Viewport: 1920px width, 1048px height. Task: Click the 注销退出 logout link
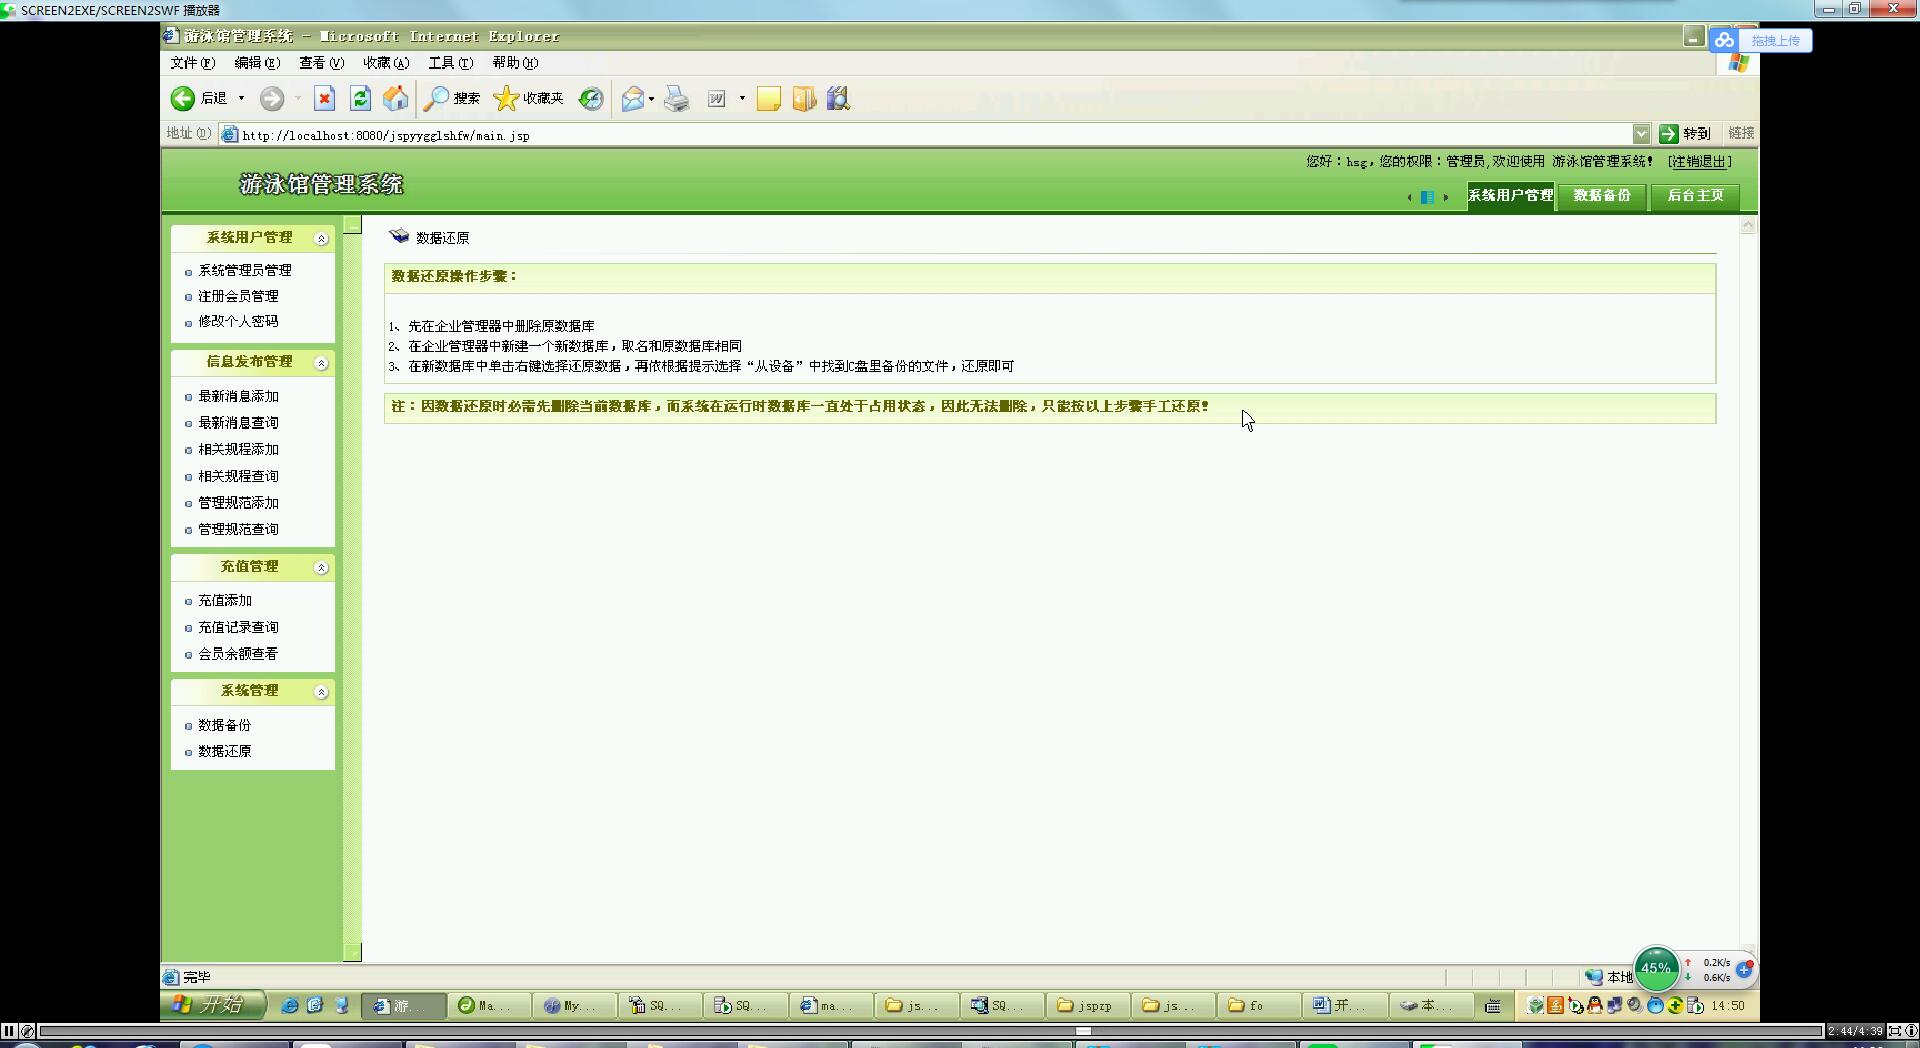pos(1699,161)
